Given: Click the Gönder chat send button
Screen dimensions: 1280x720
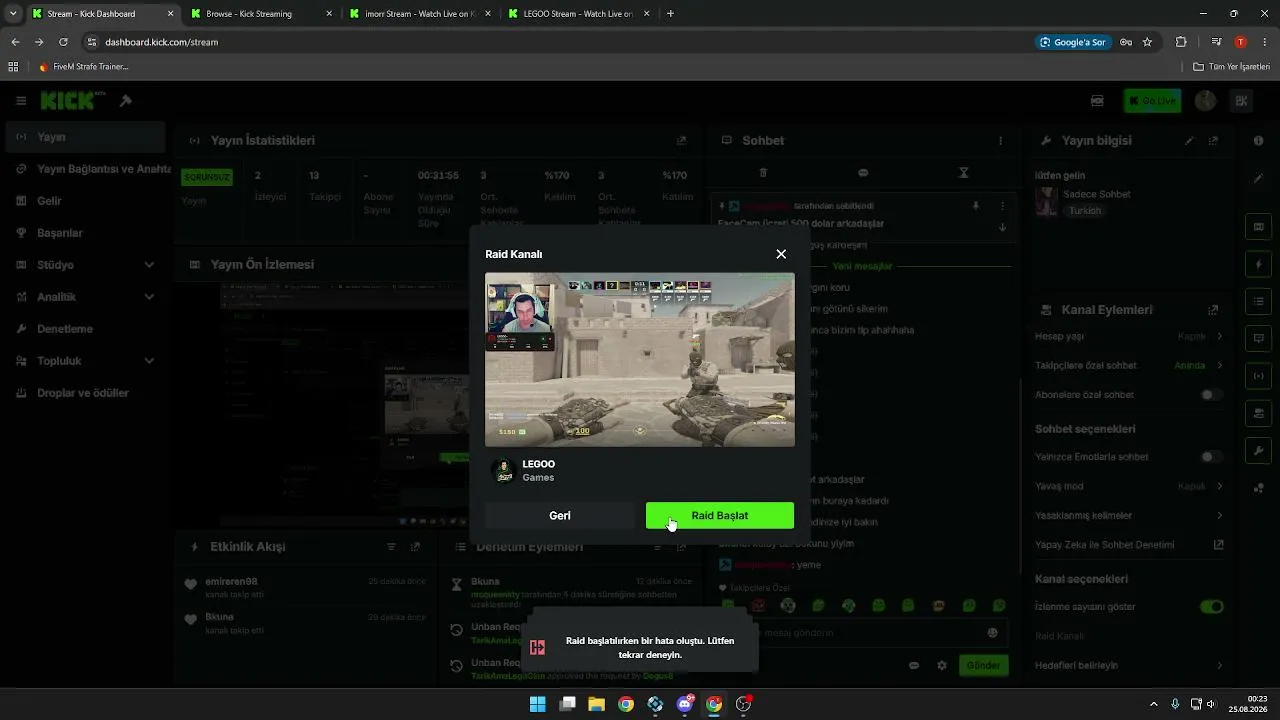Looking at the screenshot, I should [x=983, y=665].
